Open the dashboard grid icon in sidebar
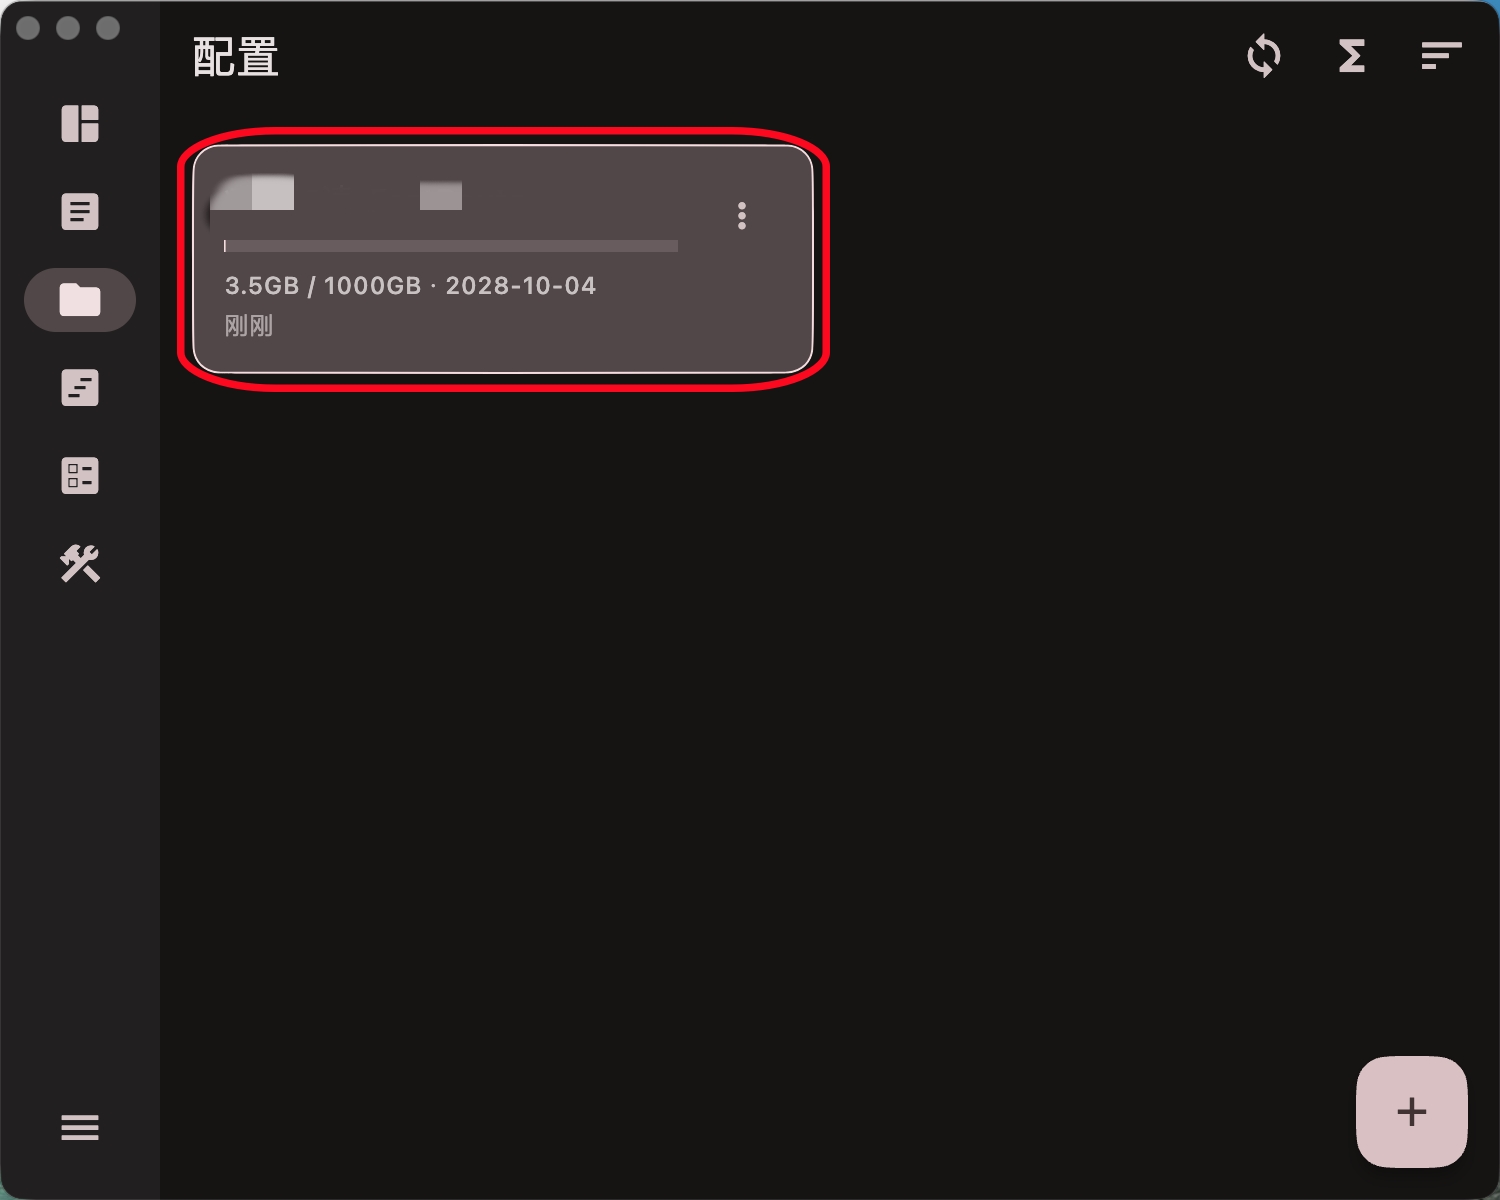The width and height of the screenshot is (1500, 1200). [x=80, y=124]
